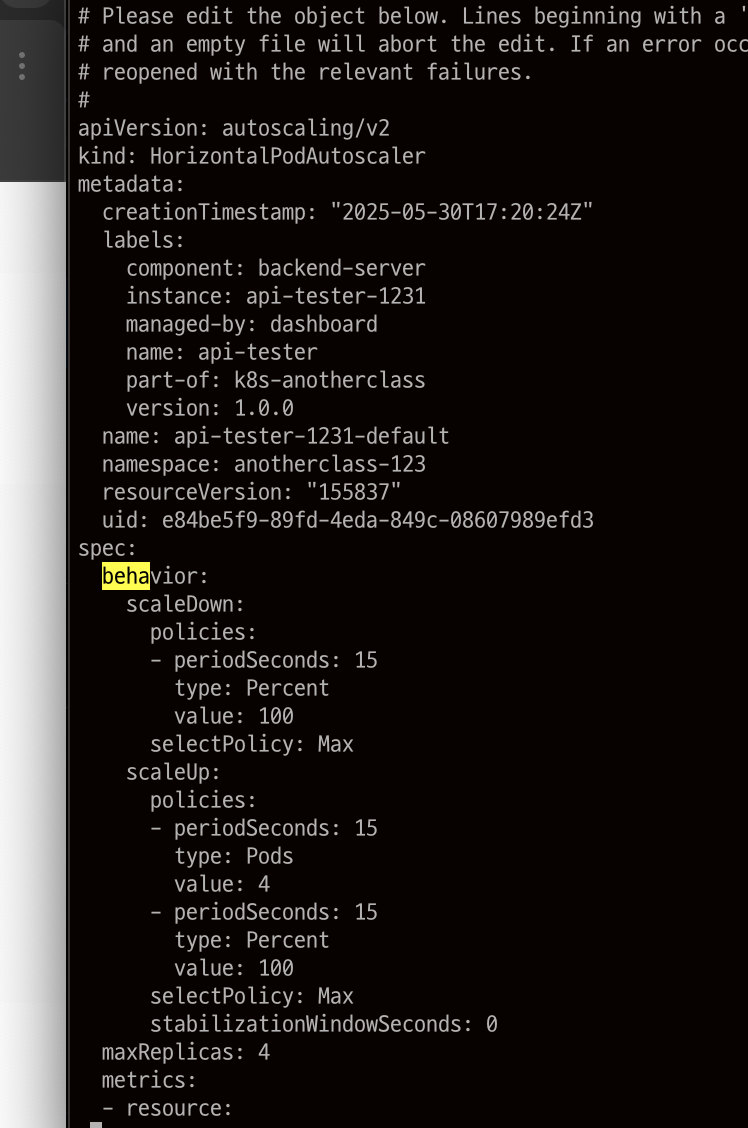This screenshot has width=748, height=1128.
Task: Click the scaleUp key
Action: click(x=173, y=772)
